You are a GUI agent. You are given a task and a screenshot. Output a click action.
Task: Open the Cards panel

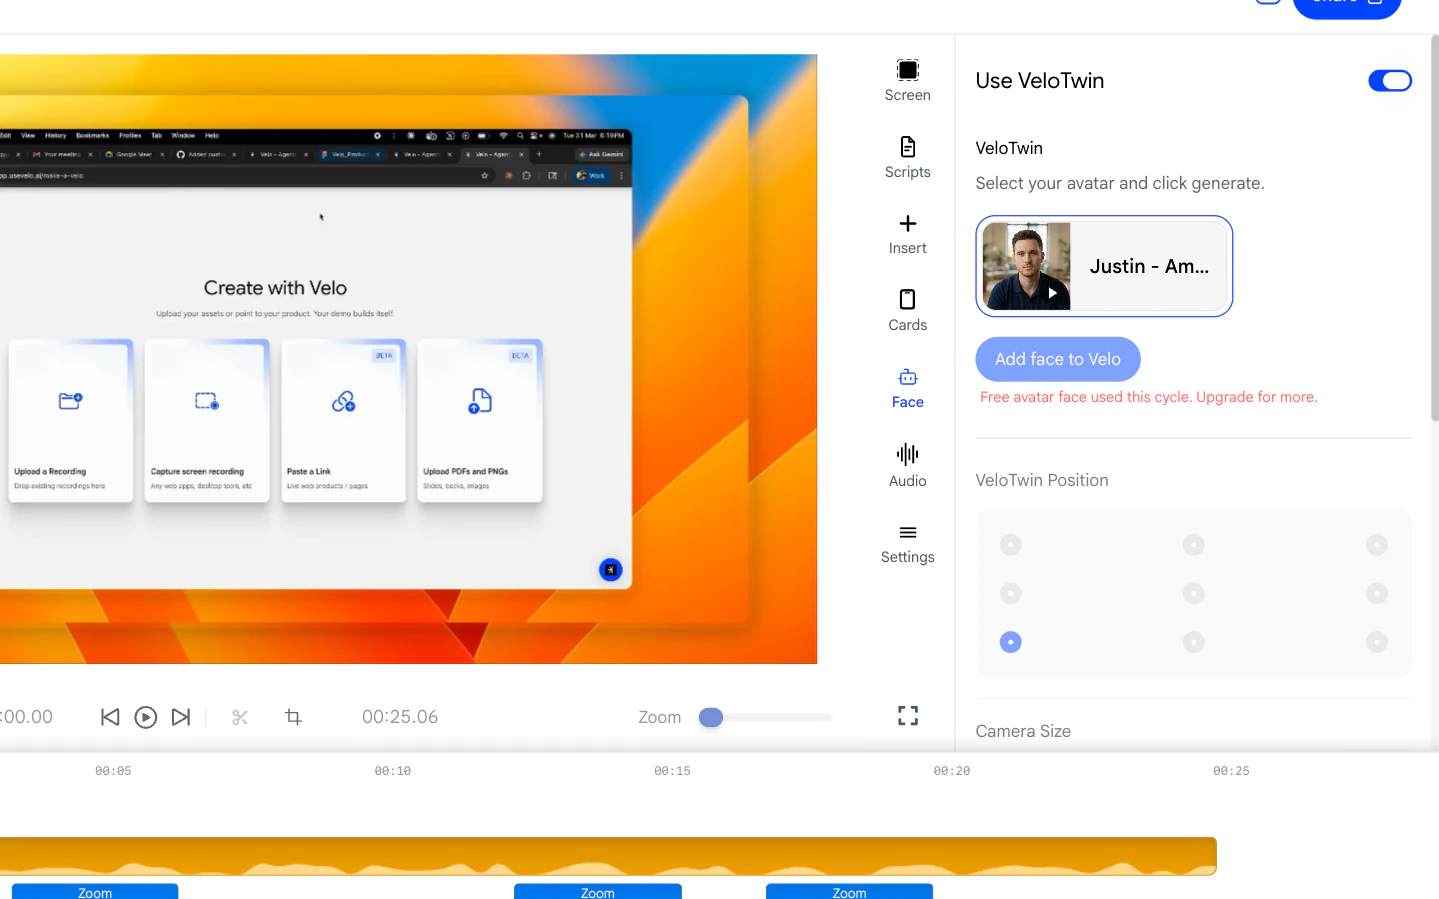tap(907, 310)
